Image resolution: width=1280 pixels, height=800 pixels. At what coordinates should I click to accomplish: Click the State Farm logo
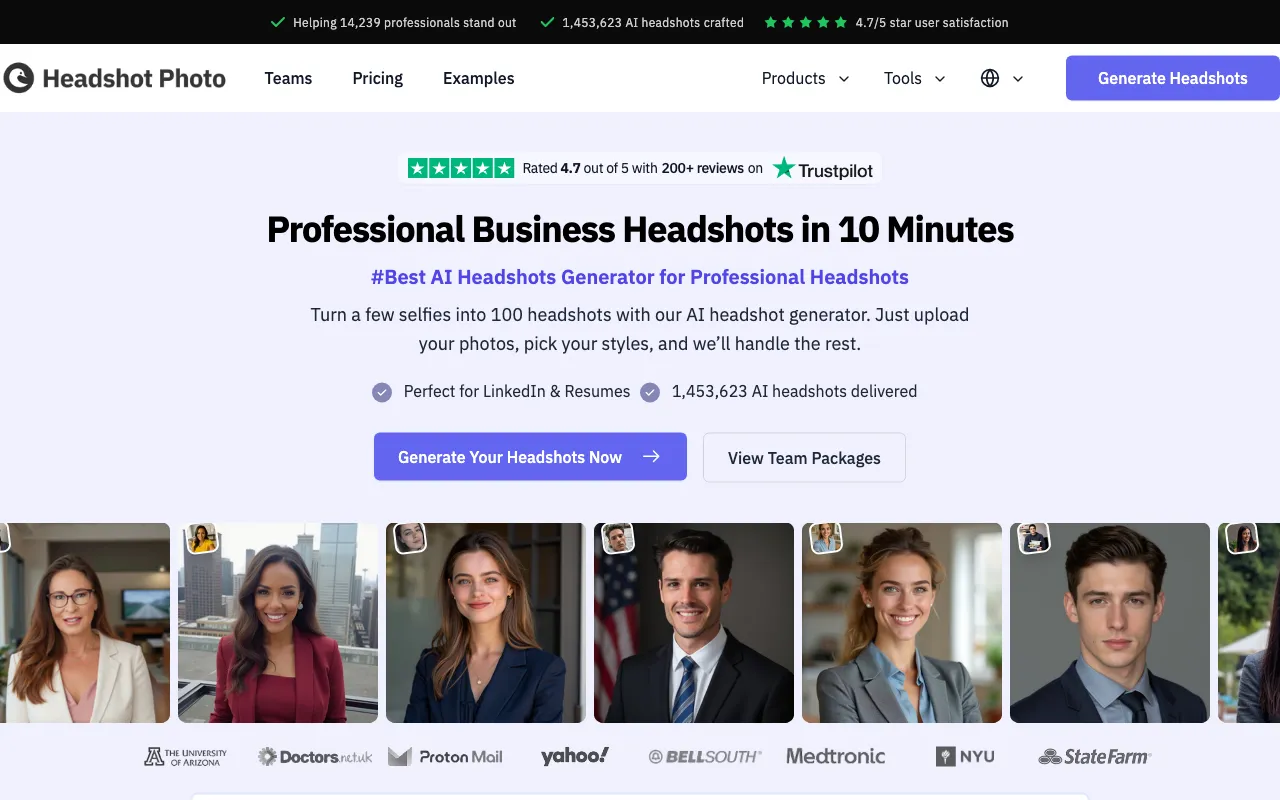click(1095, 757)
